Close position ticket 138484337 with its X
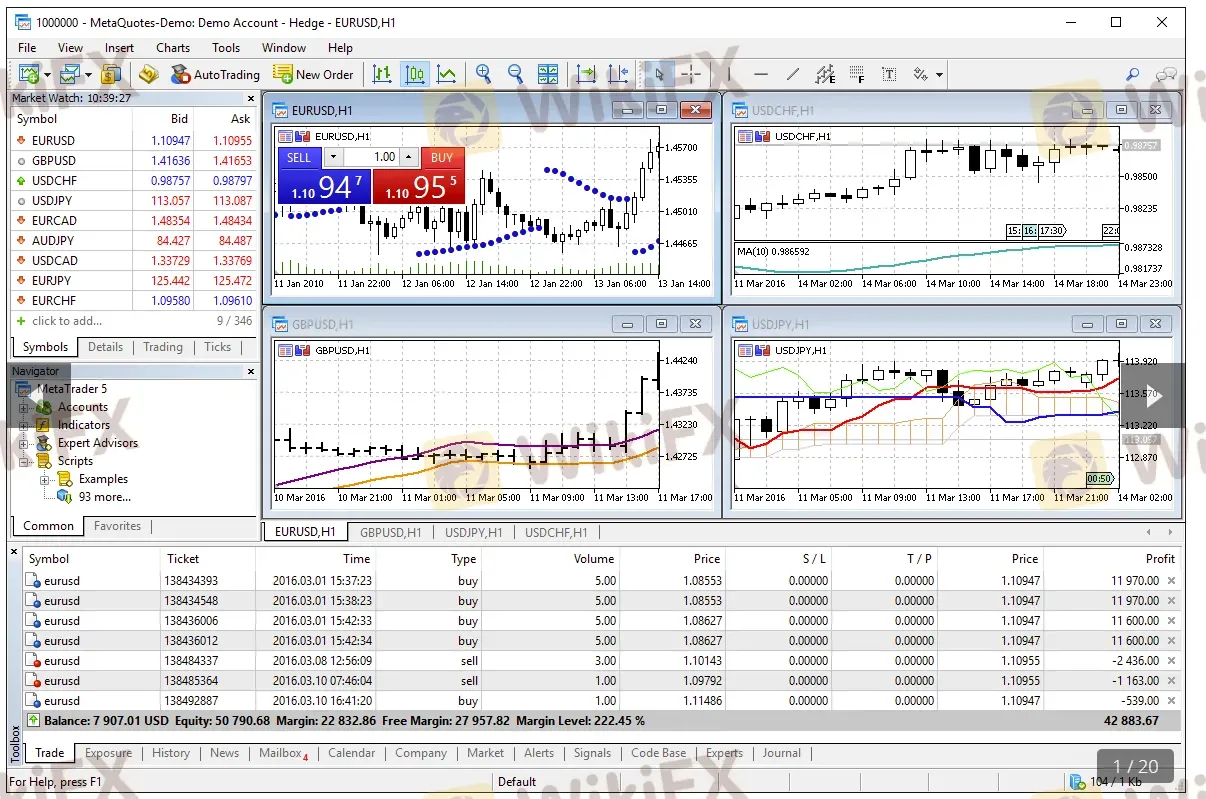 point(1171,661)
